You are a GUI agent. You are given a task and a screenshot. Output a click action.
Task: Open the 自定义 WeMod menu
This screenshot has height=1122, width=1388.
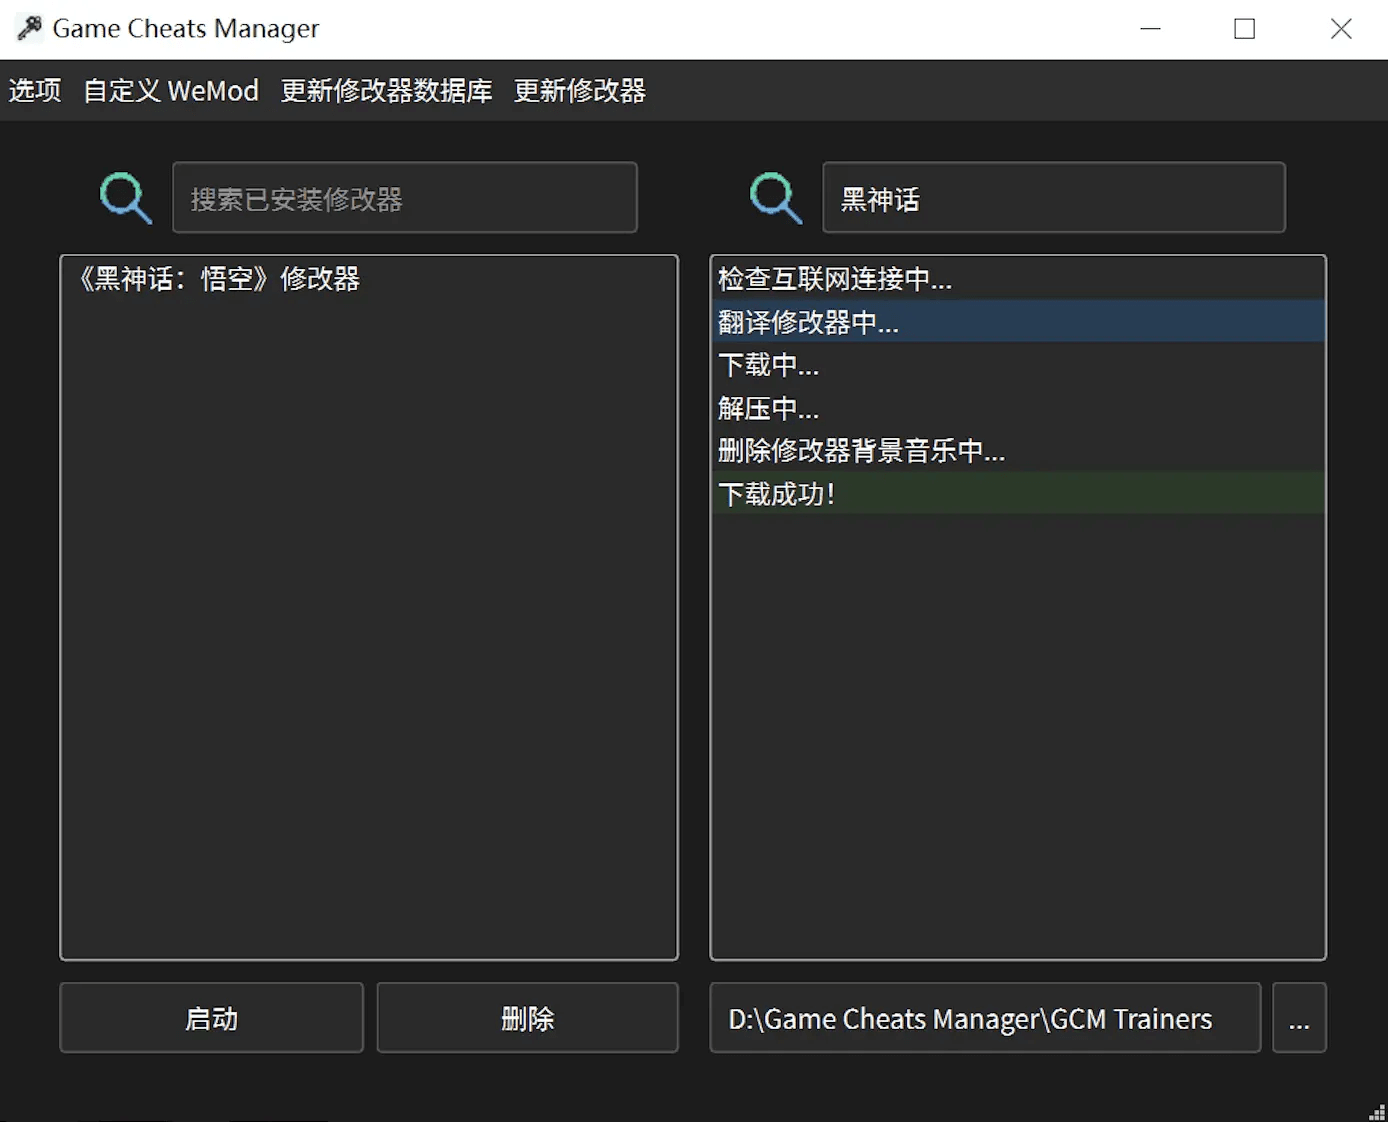(x=170, y=91)
